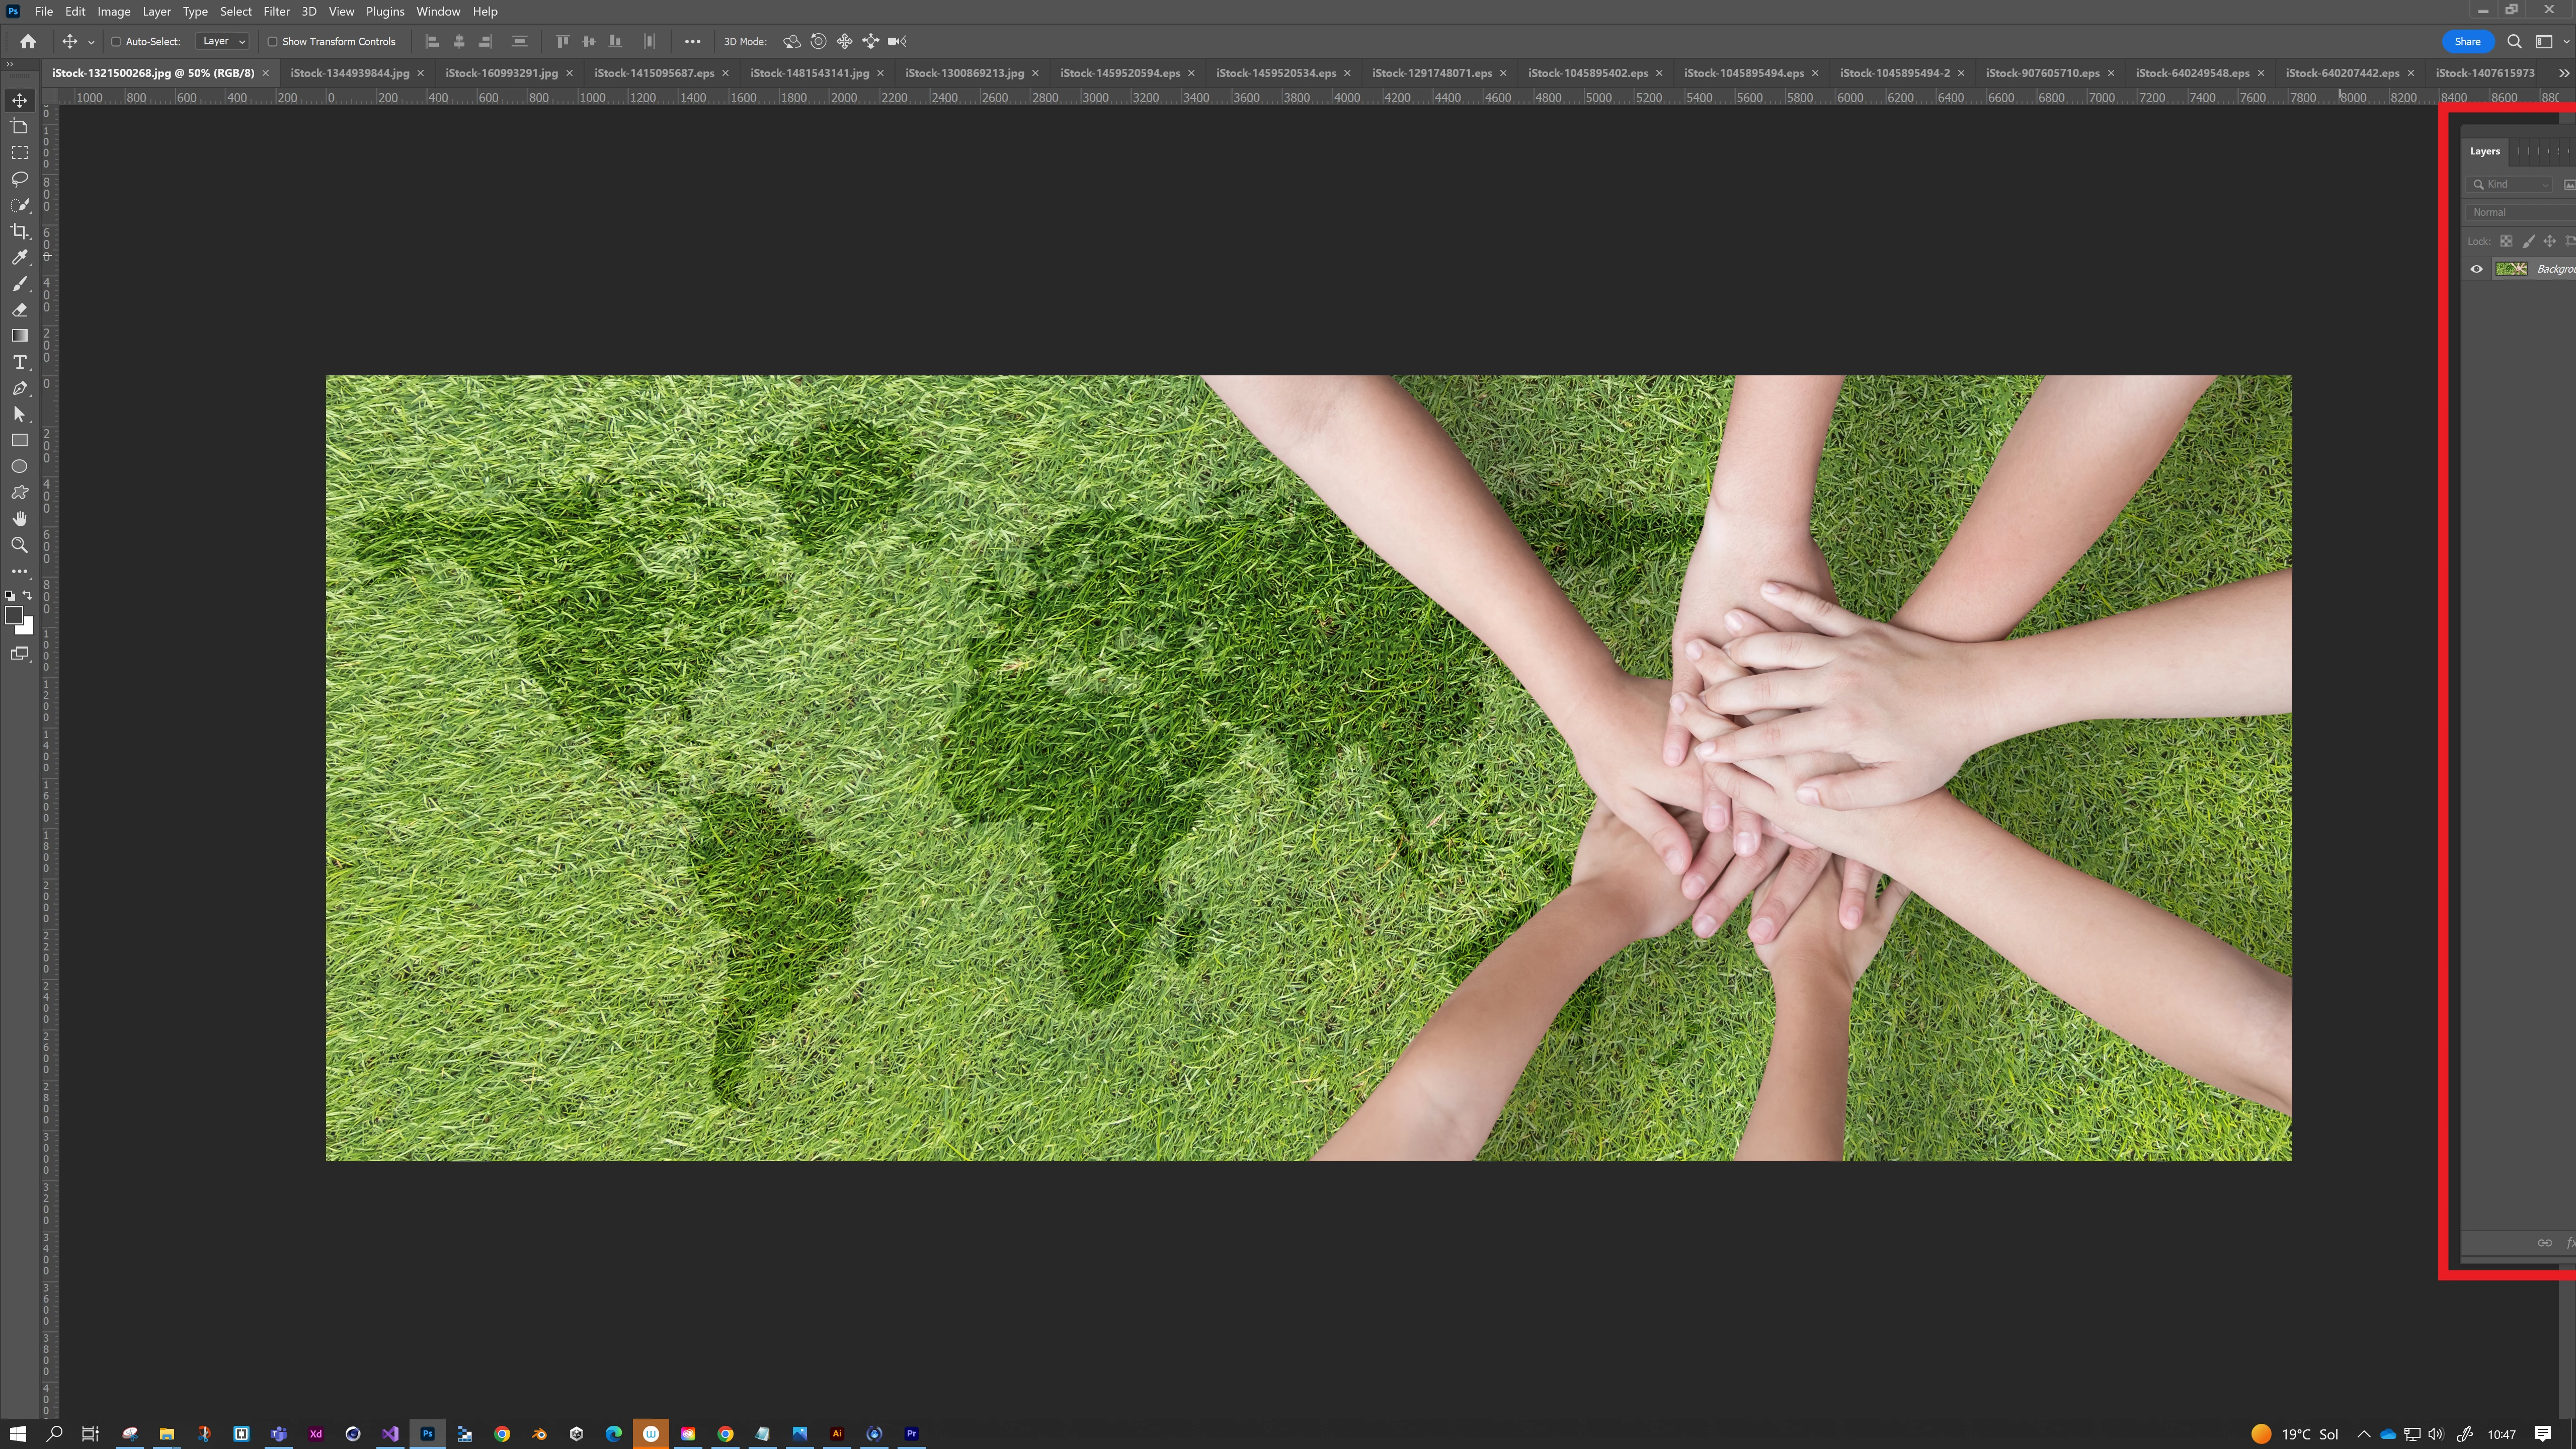Select the Crop tool

tap(19, 231)
